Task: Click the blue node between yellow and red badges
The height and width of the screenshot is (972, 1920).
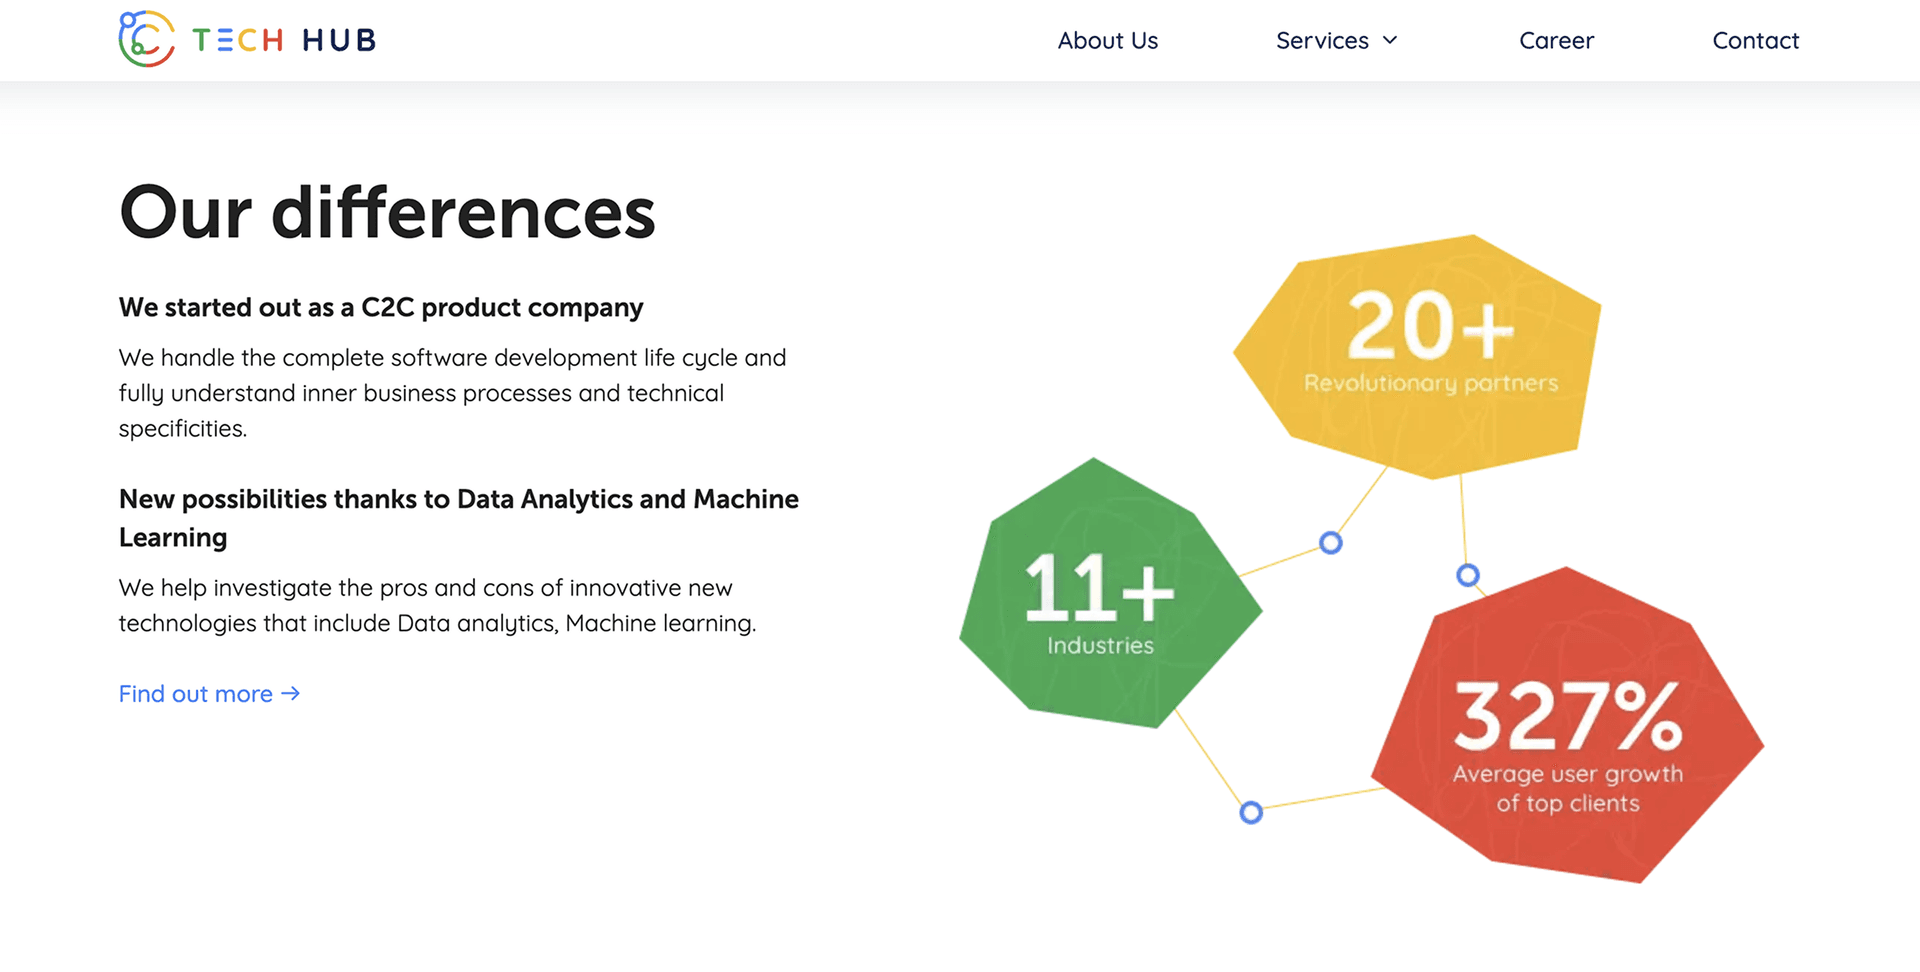Action: [1467, 575]
